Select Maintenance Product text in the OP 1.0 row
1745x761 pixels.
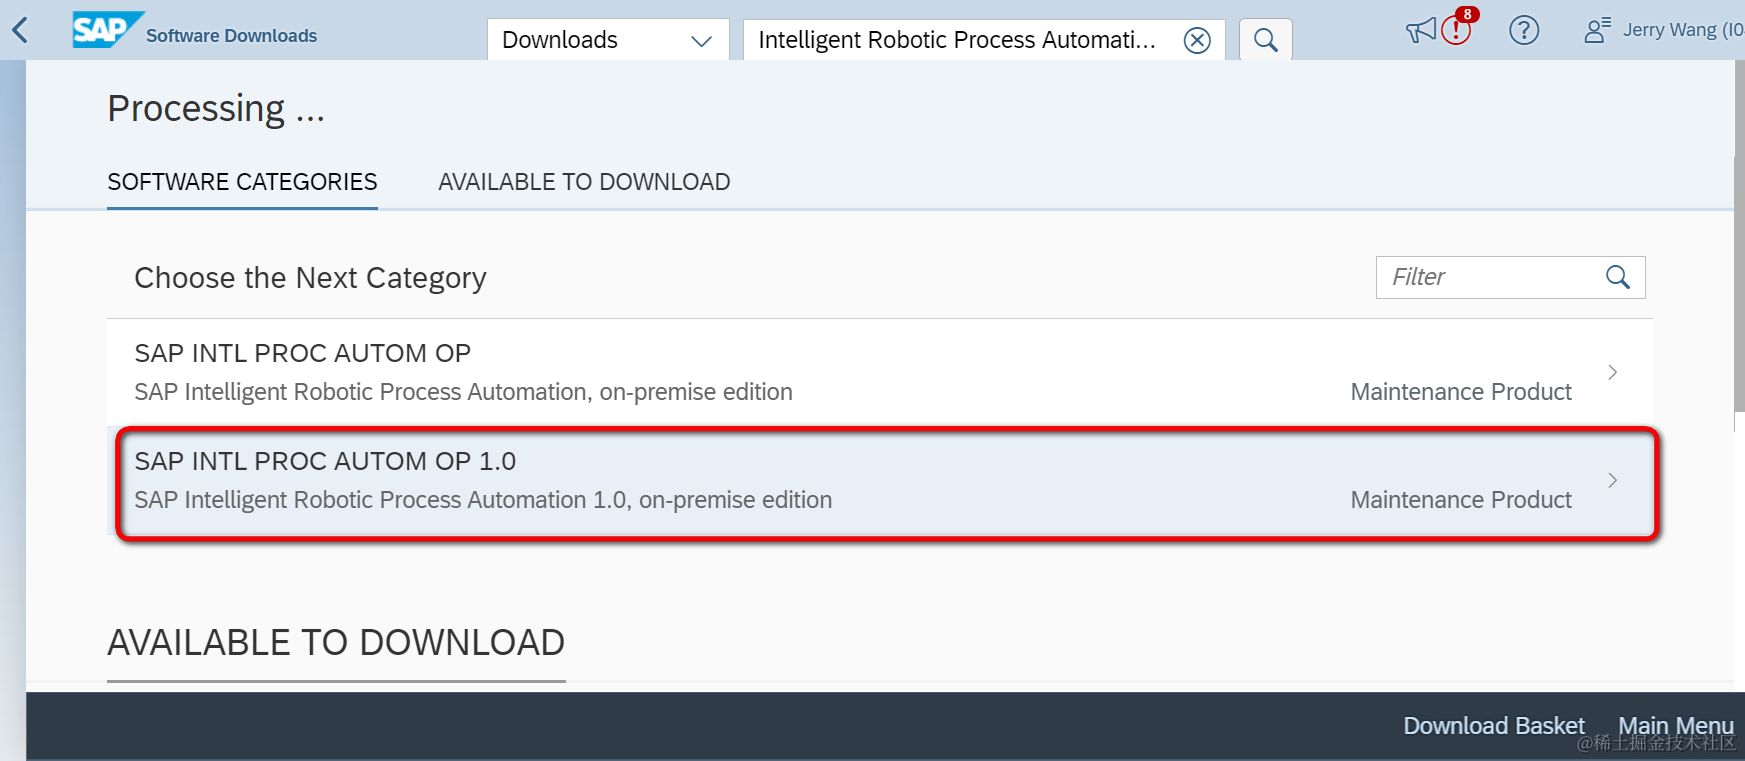tap(1461, 500)
